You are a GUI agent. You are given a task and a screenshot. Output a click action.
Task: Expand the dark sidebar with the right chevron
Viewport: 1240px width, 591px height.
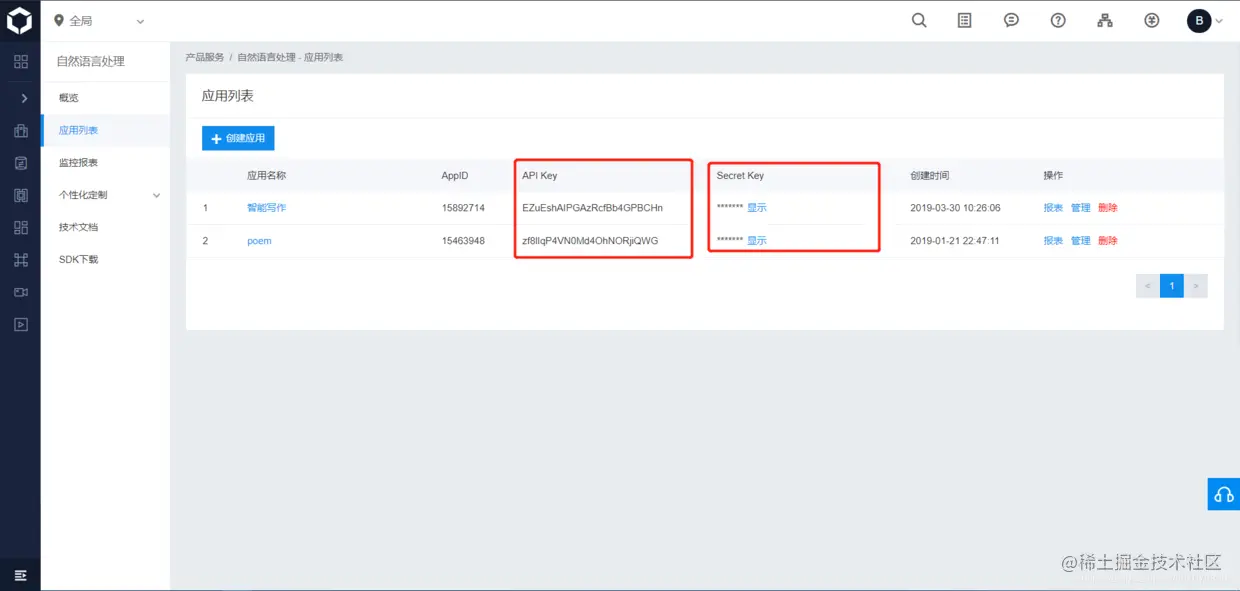24,98
